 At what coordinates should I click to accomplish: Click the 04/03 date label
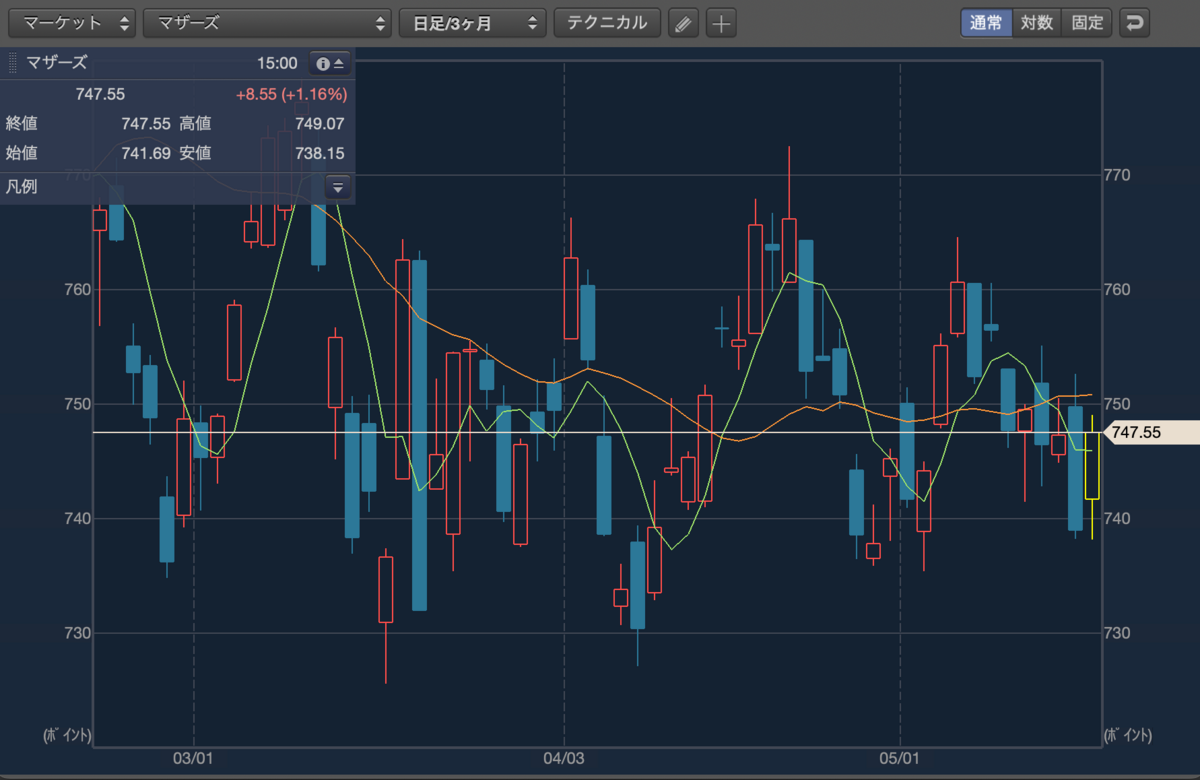[565, 758]
